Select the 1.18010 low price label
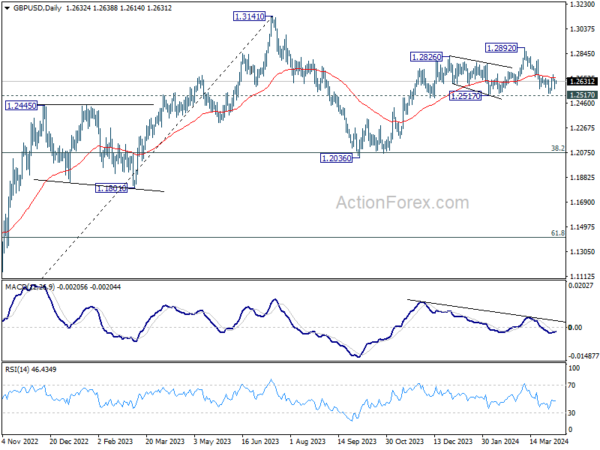 pos(111,188)
